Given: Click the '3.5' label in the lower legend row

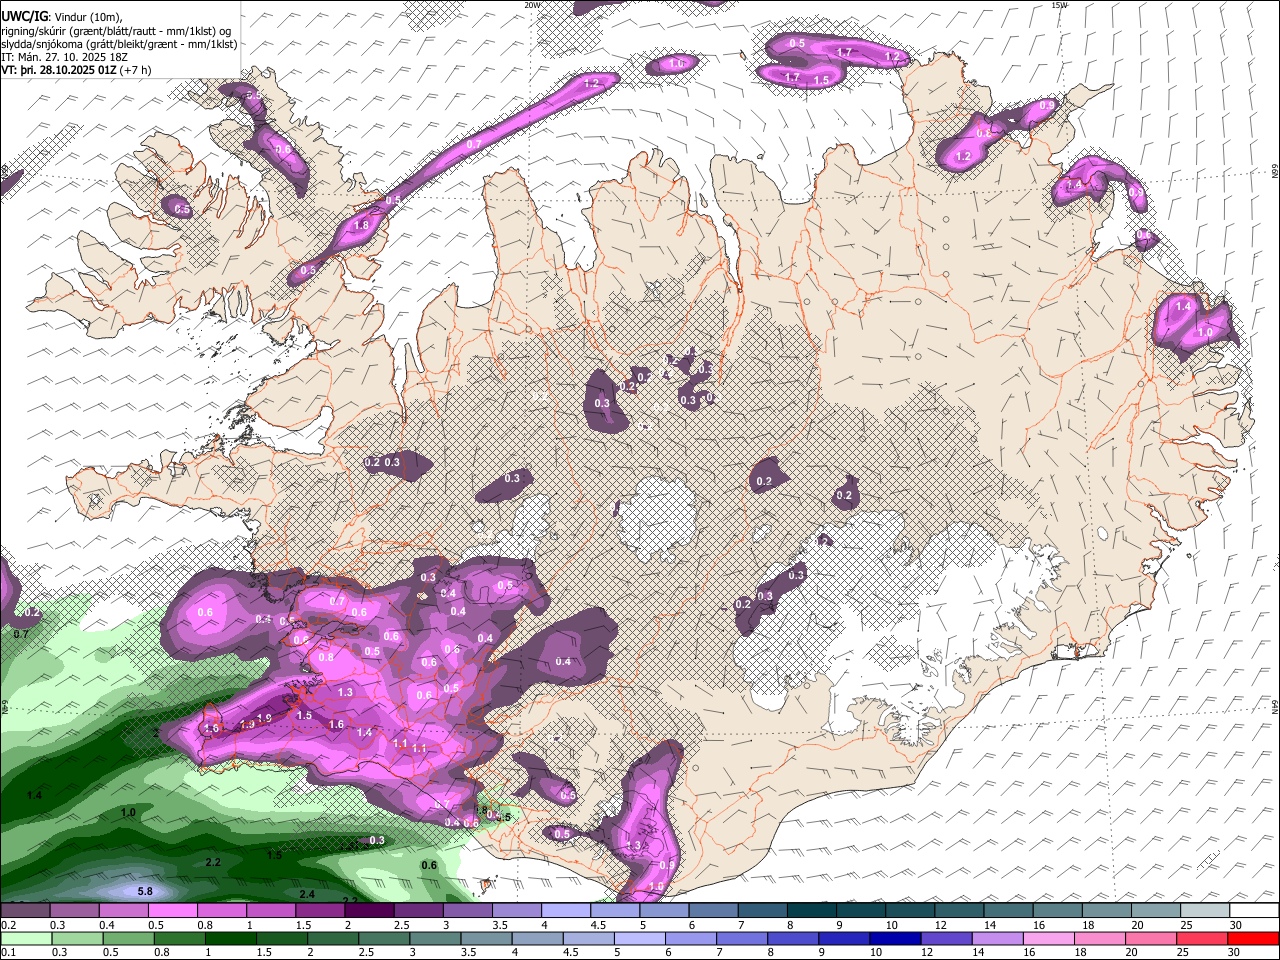Looking at the screenshot, I should click(x=467, y=952).
